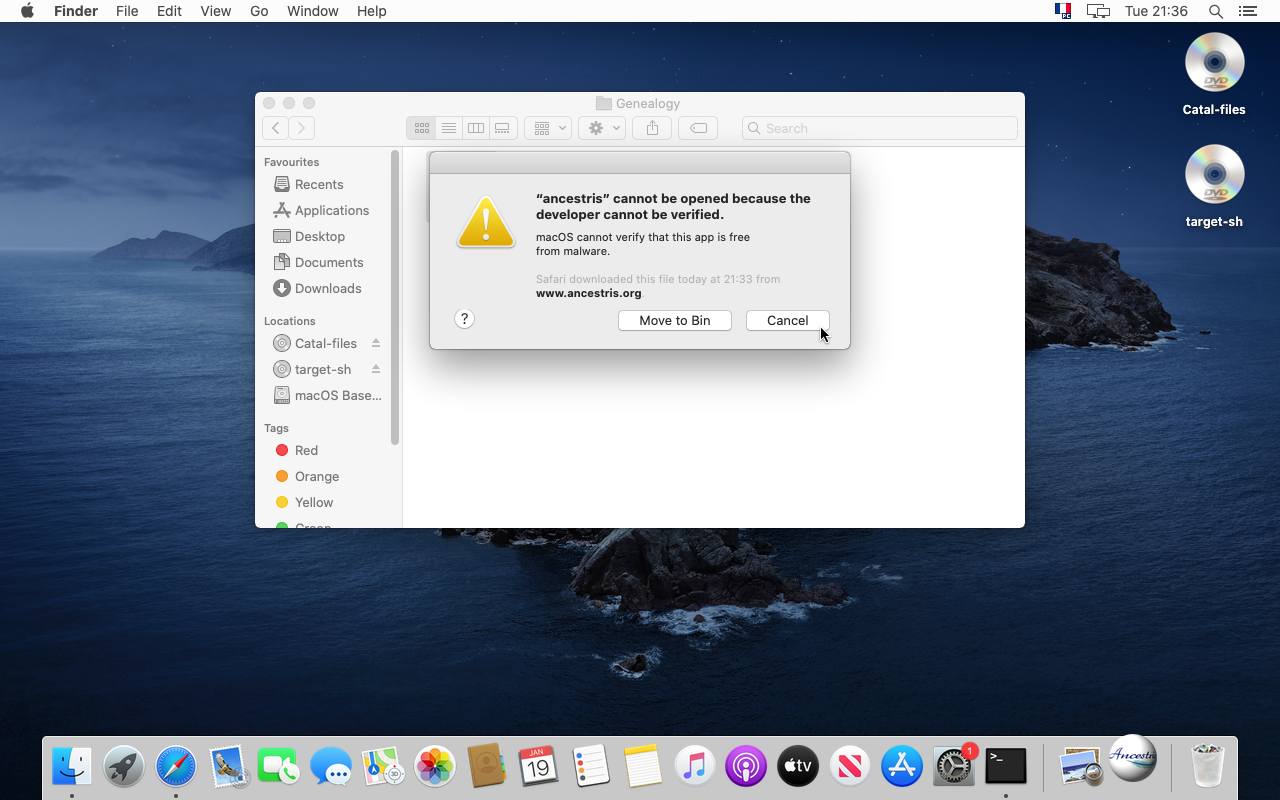Open System Preferences from the Dock
This screenshot has height=800, width=1280.
click(954, 767)
